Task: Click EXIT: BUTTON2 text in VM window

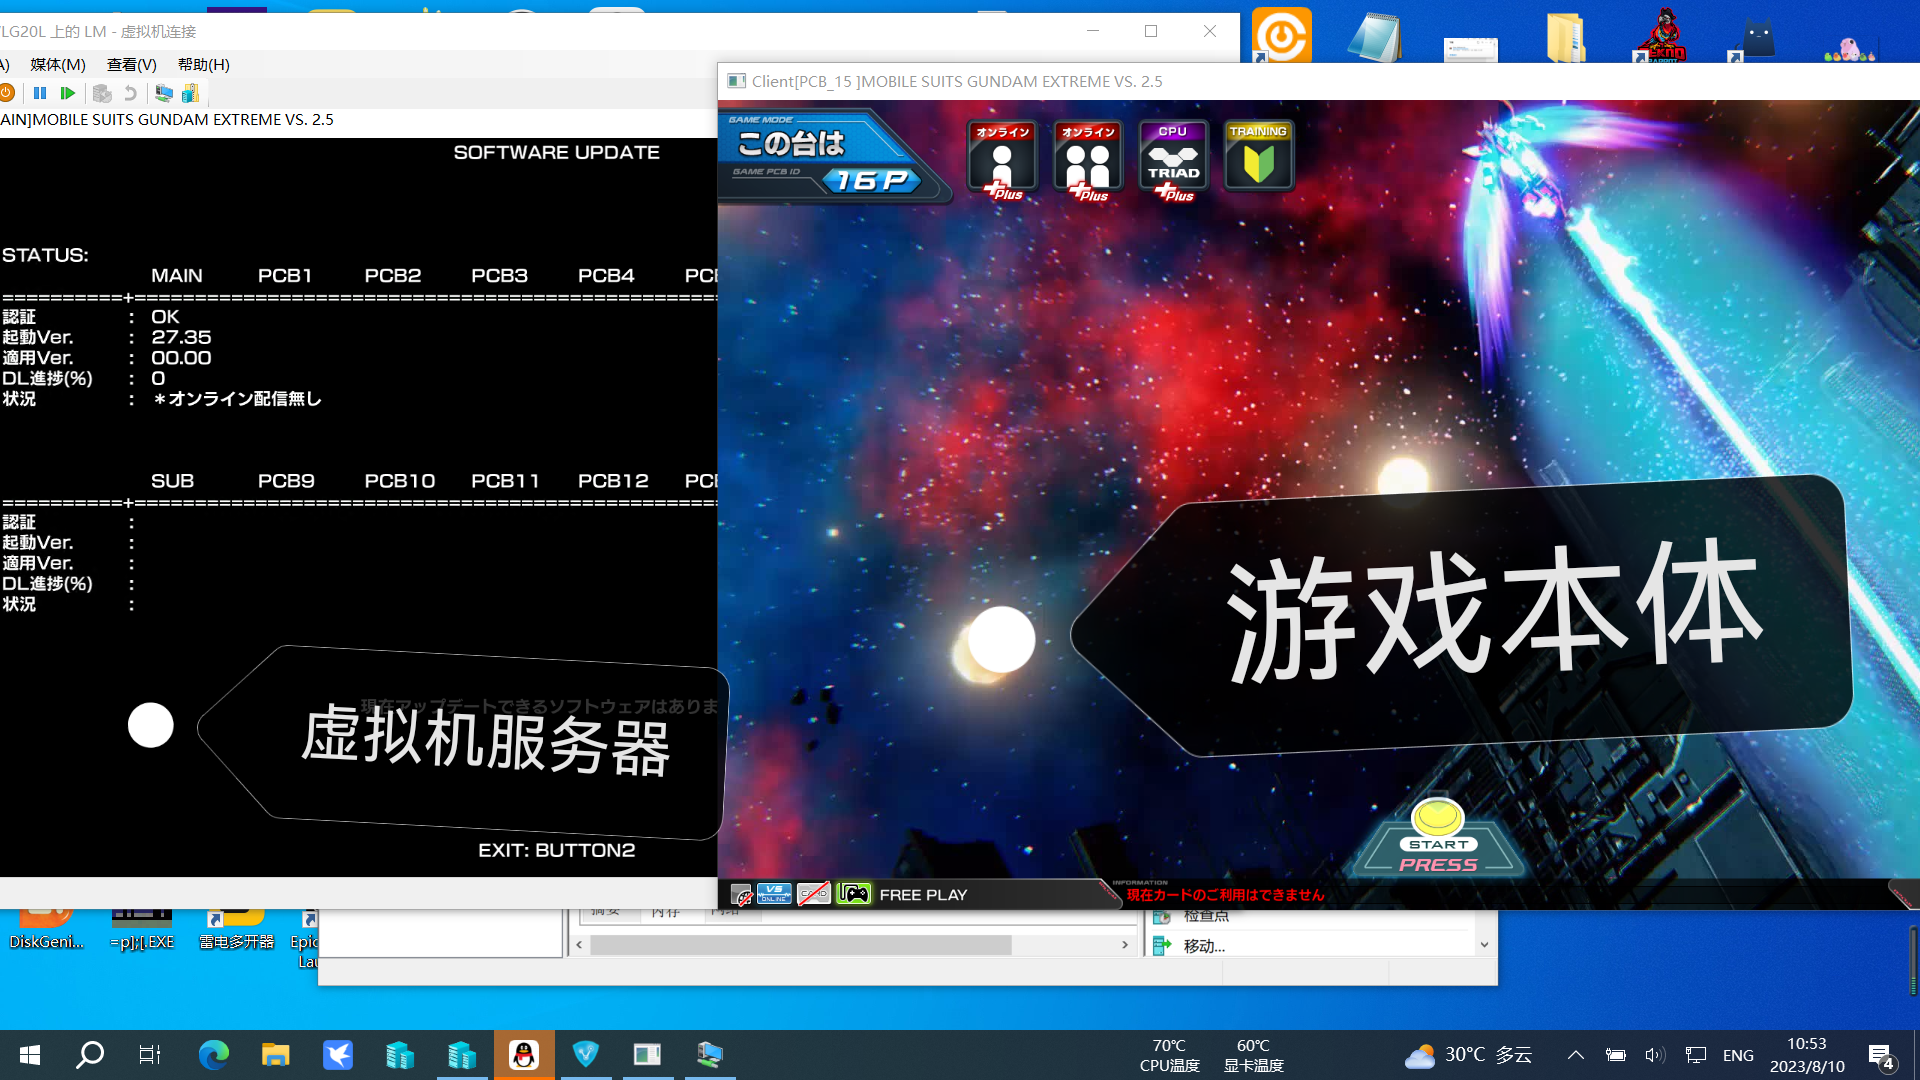Action: click(557, 850)
